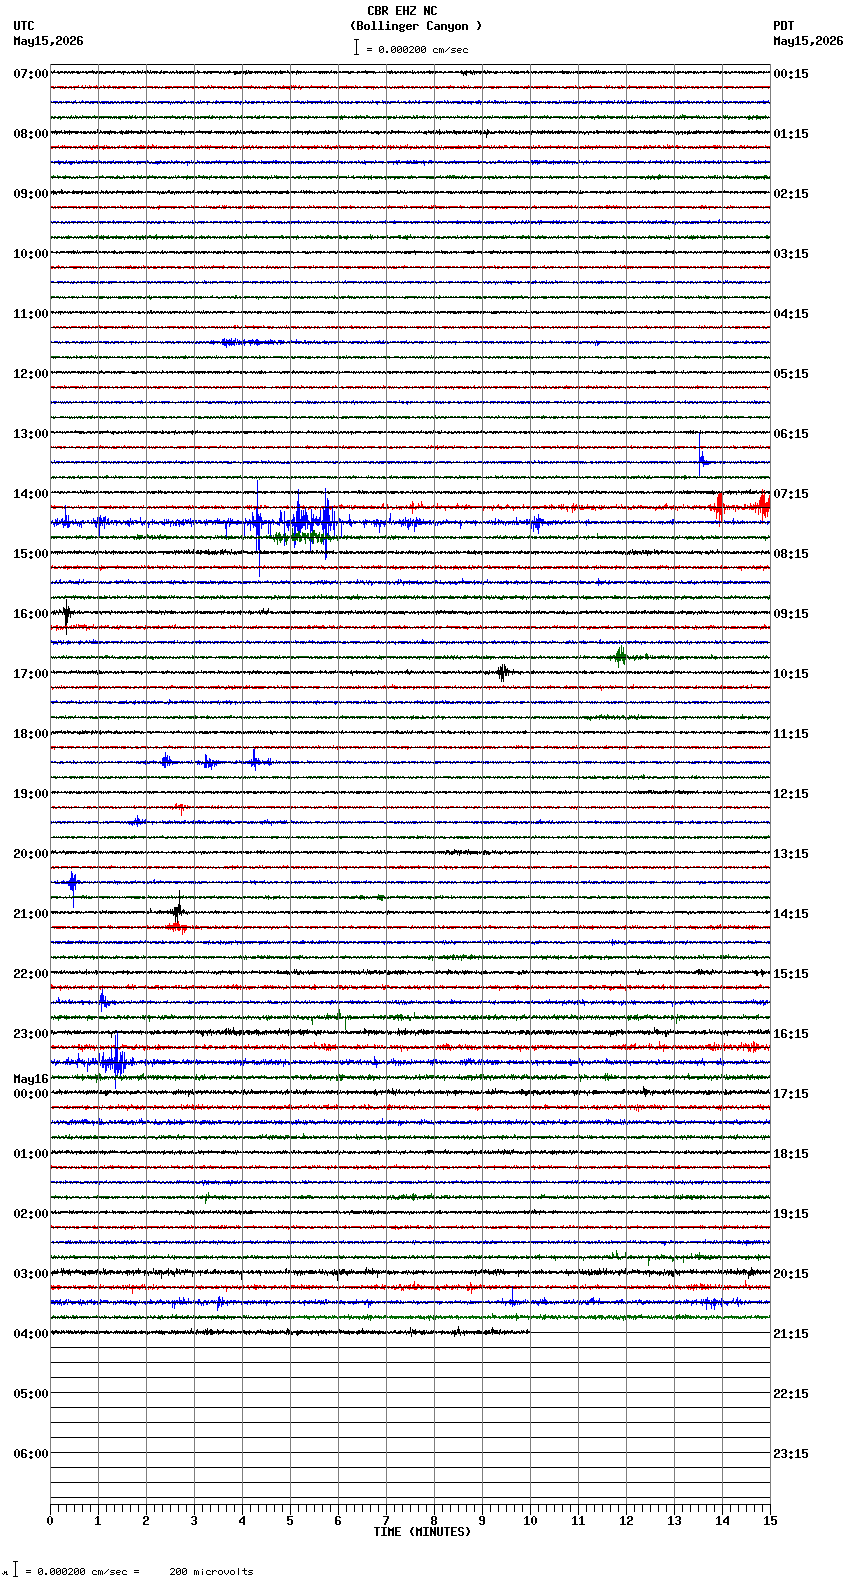This screenshot has height=1584, width=850.
Task: Select the 04:00 UTC time label
Action: [x=31, y=1334]
